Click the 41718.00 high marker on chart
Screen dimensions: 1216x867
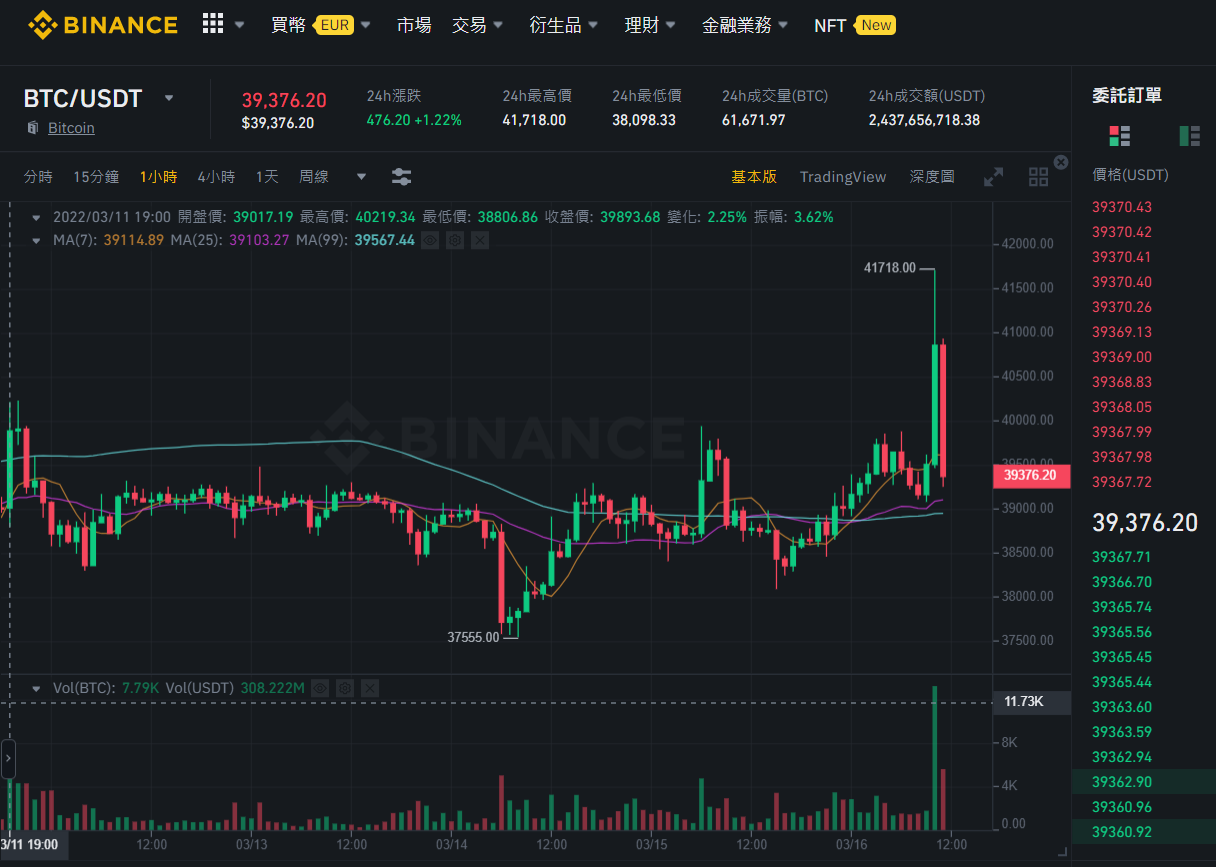890,268
